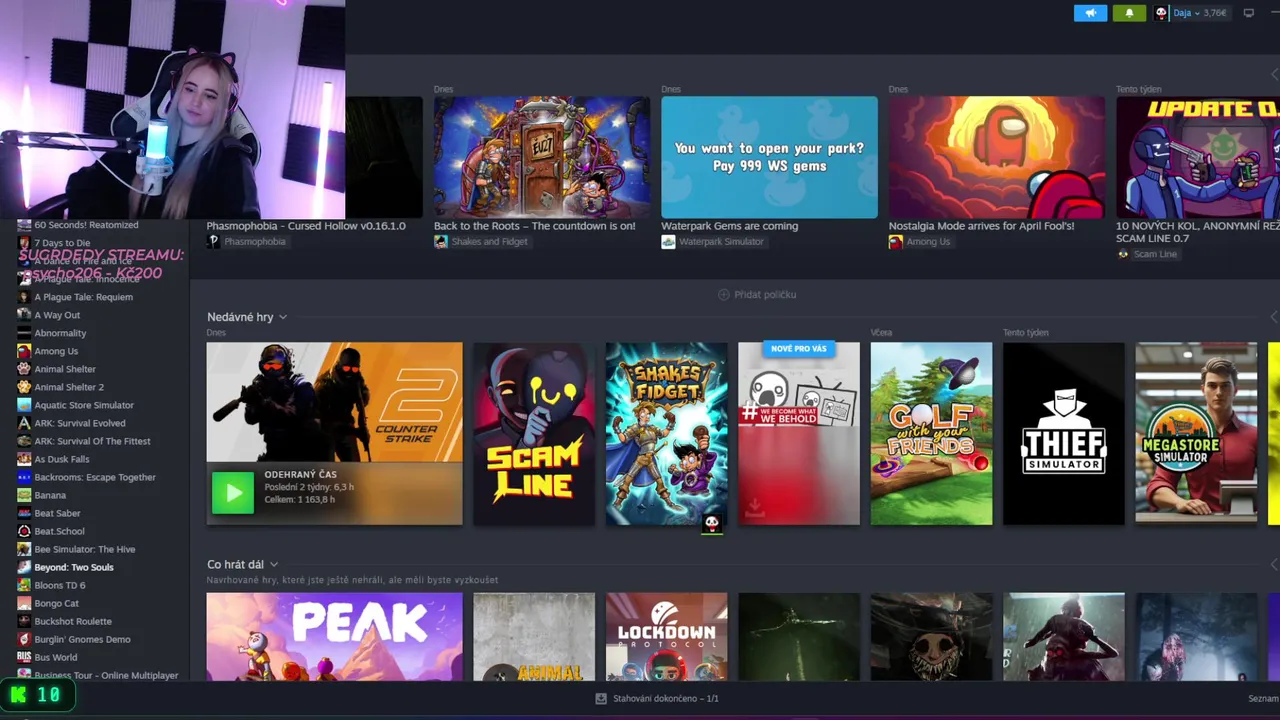Select 'A Plague Tale: Requiem' in game list
Image resolution: width=1280 pixels, height=720 pixels.
83,297
